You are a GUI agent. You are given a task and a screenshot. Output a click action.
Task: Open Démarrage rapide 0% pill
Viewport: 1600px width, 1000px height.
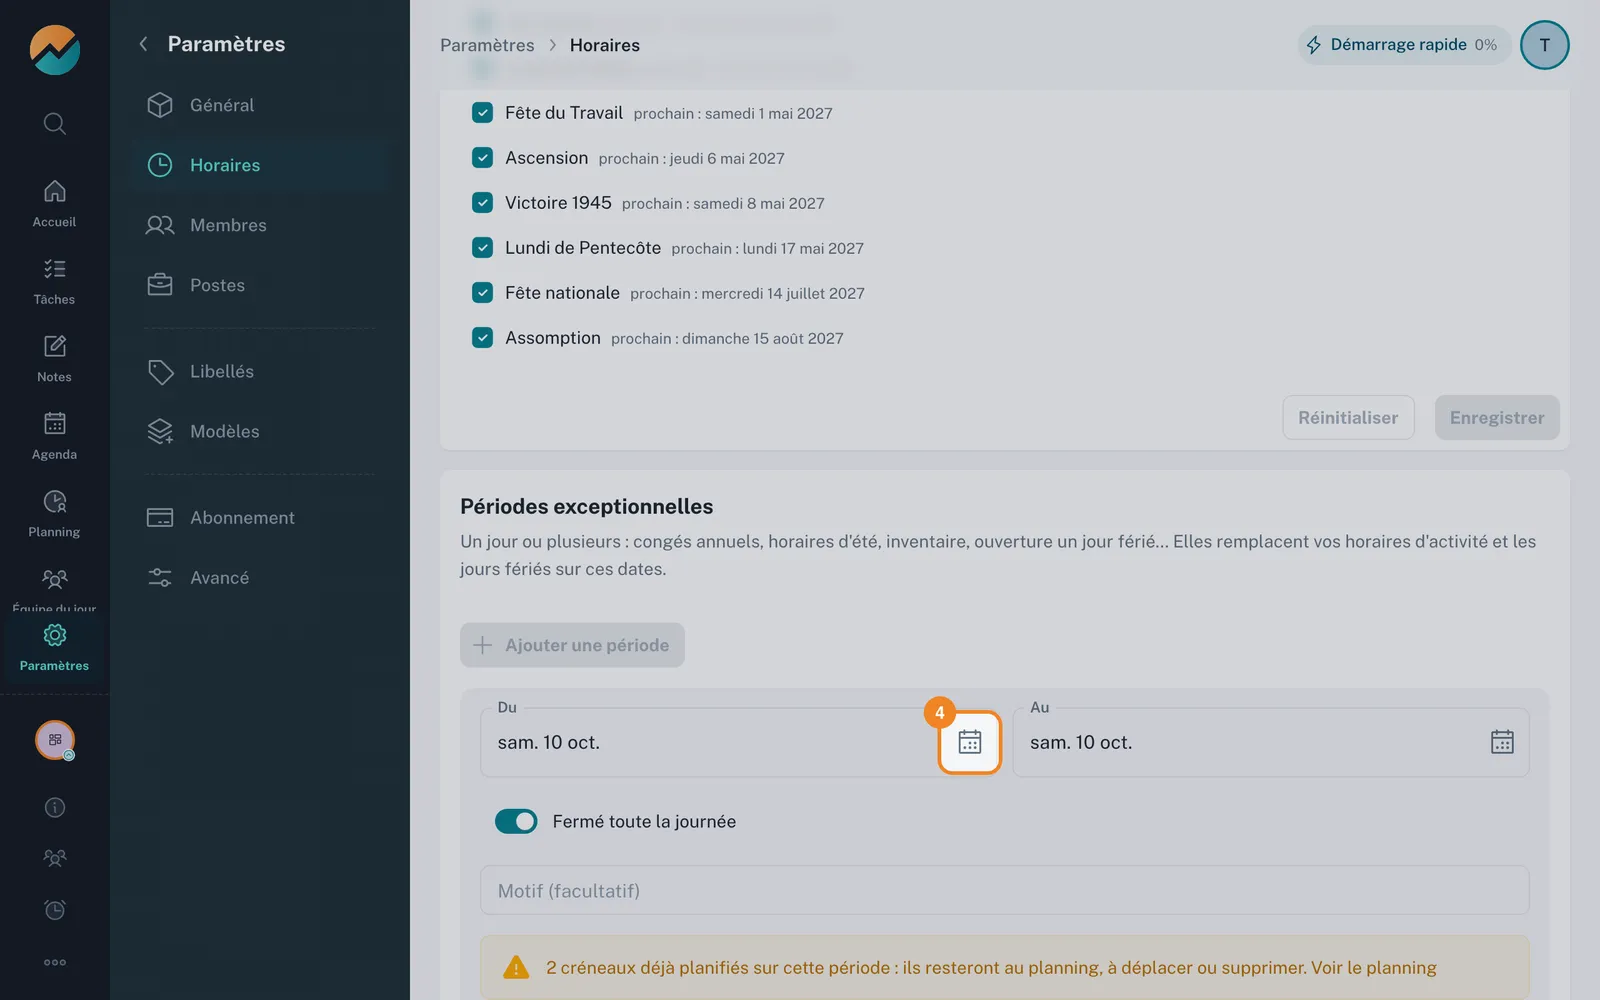click(x=1404, y=45)
